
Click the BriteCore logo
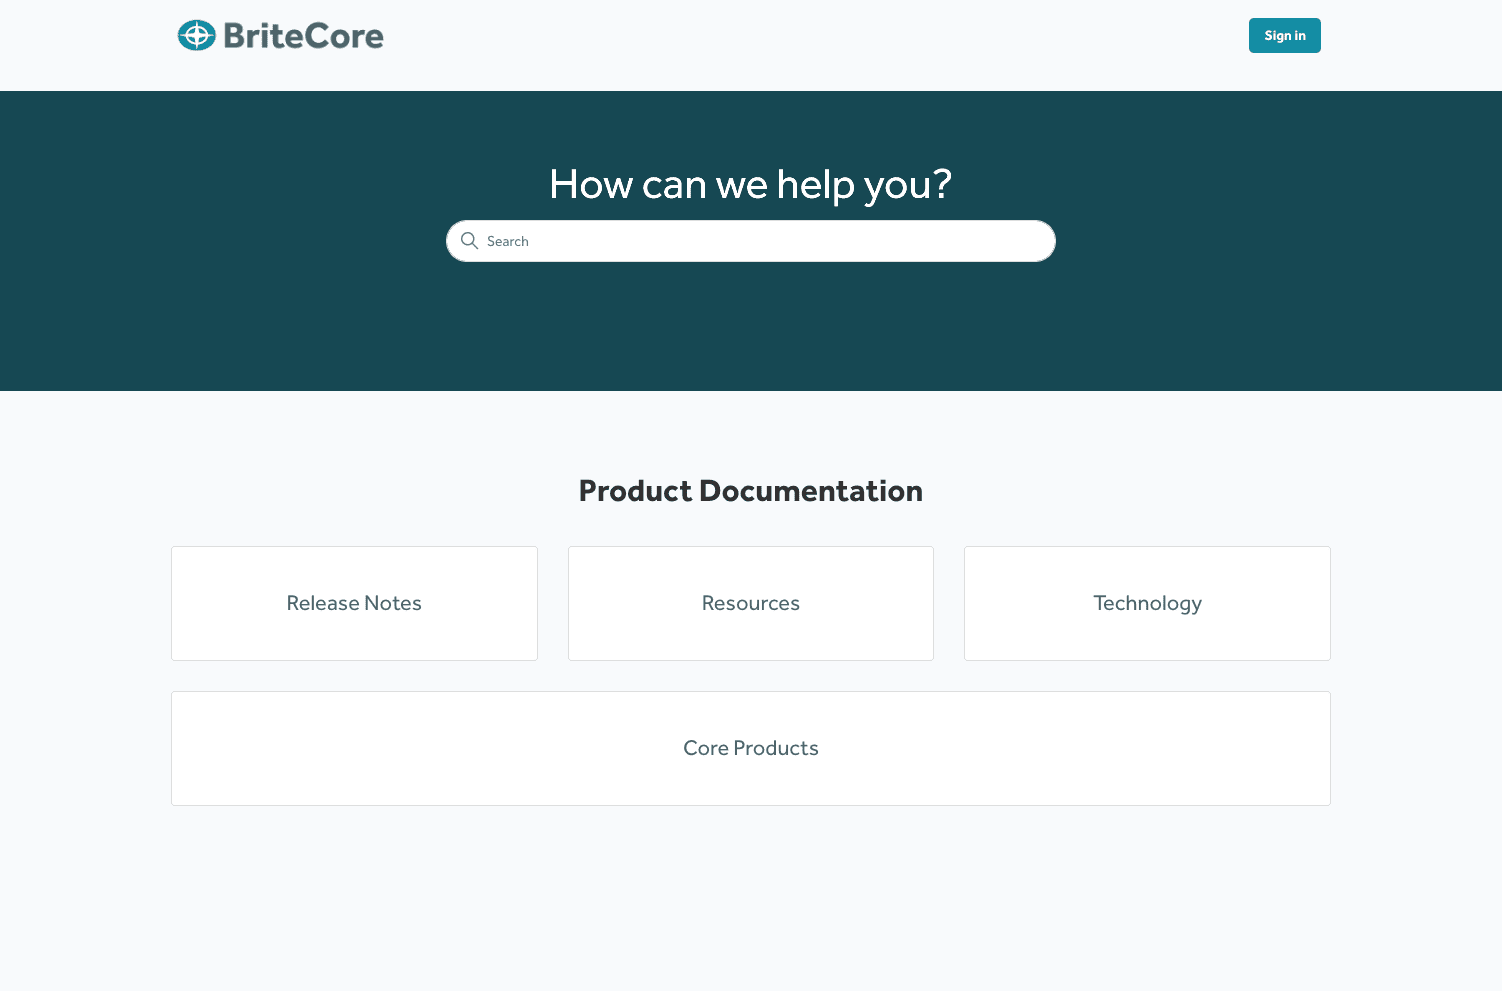pyautogui.click(x=280, y=35)
